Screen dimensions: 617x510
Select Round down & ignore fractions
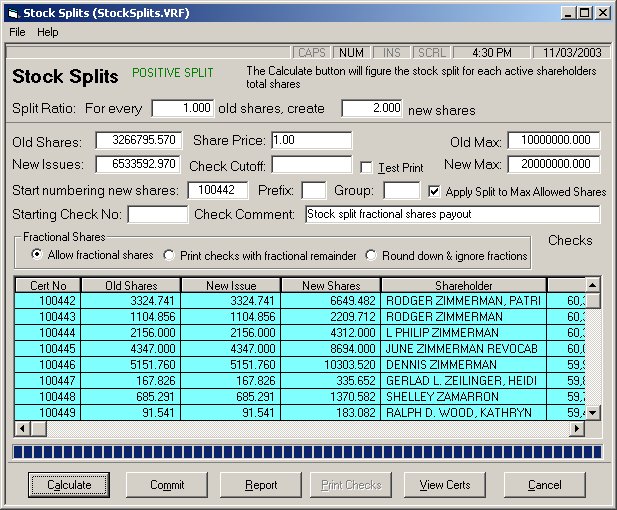coord(371,255)
